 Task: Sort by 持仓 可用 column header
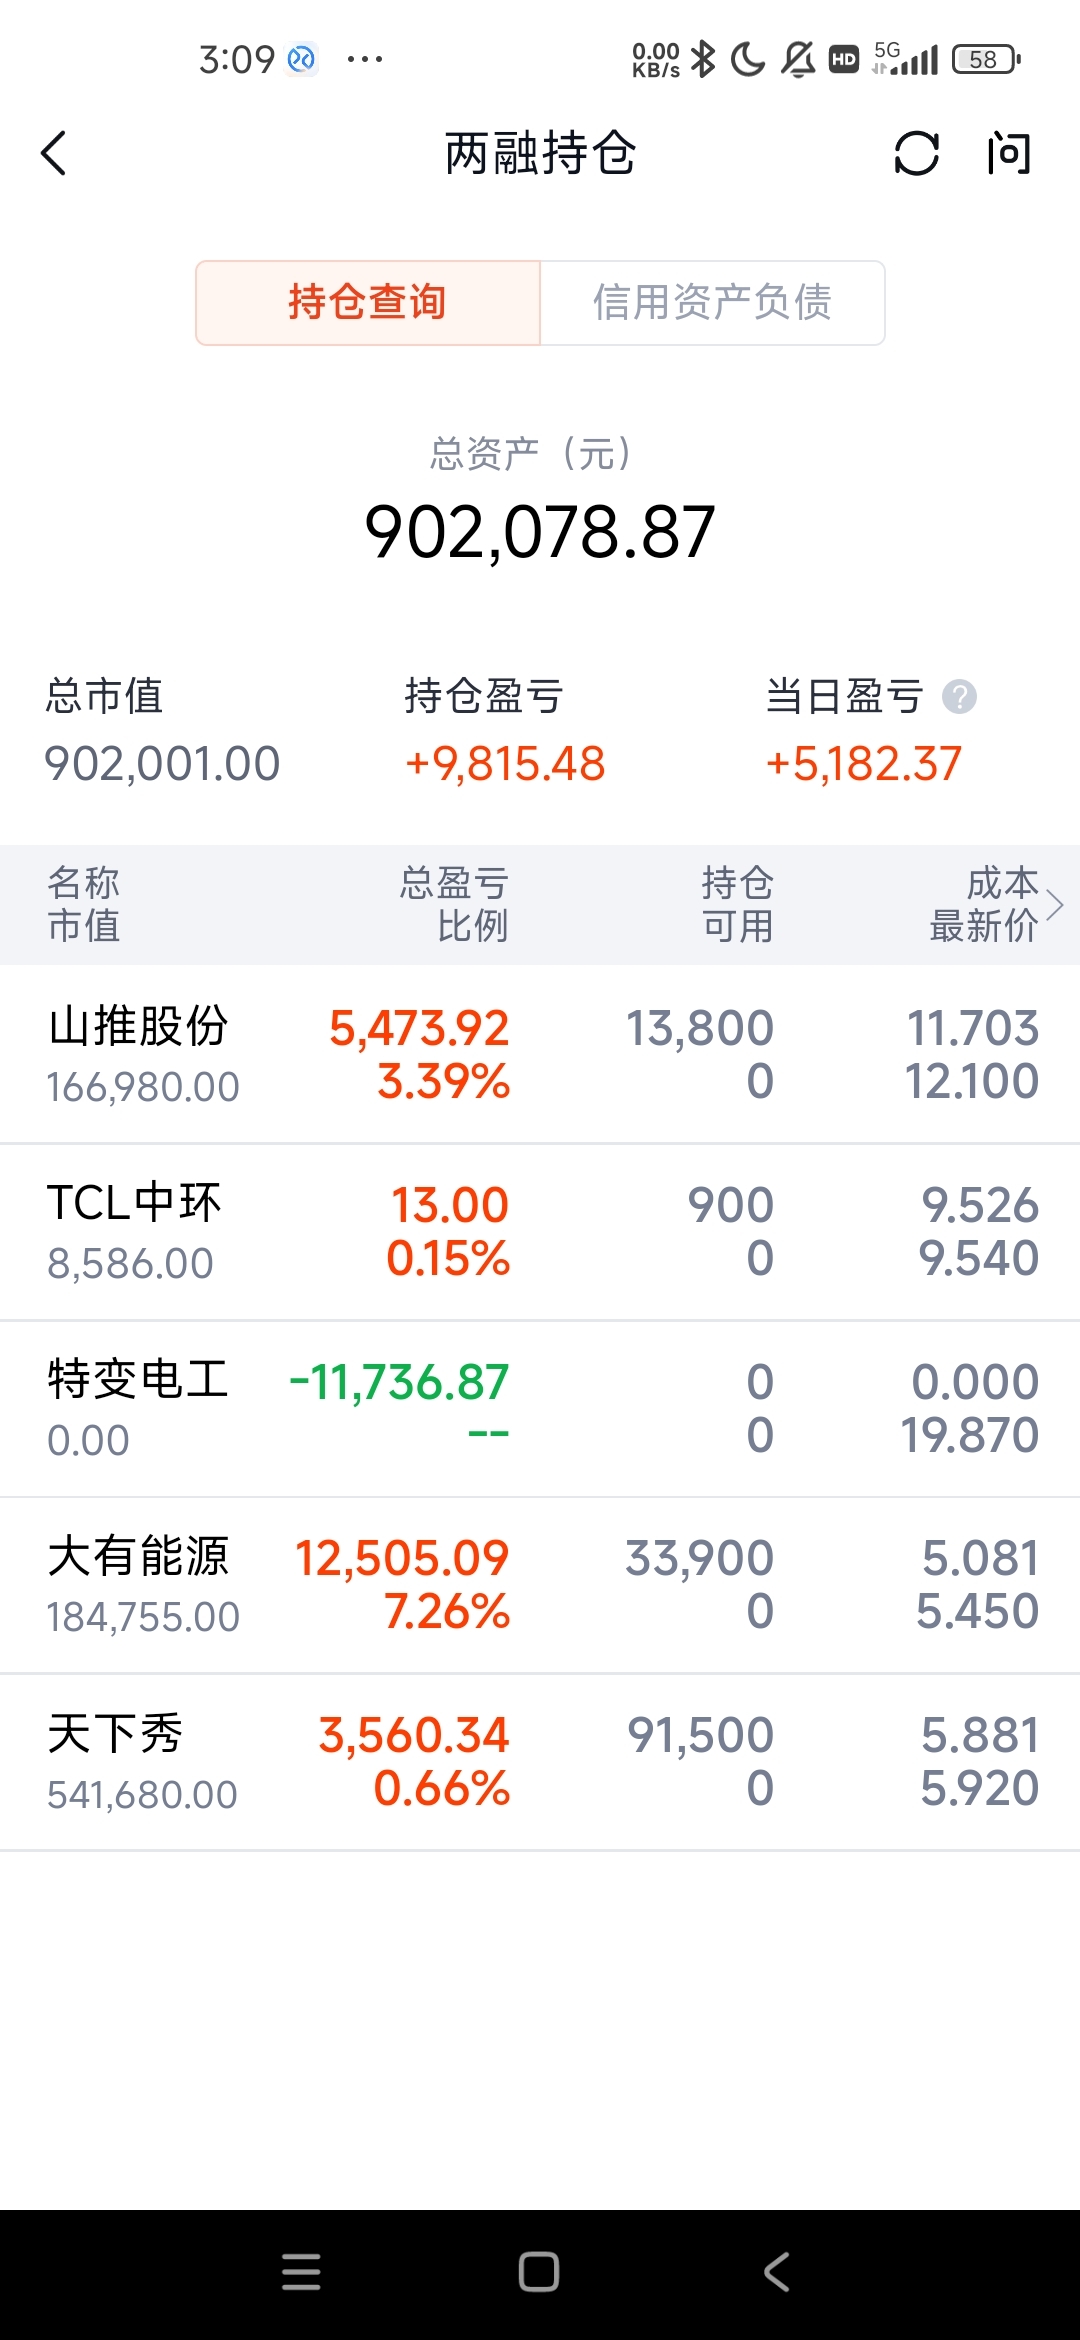click(x=738, y=904)
